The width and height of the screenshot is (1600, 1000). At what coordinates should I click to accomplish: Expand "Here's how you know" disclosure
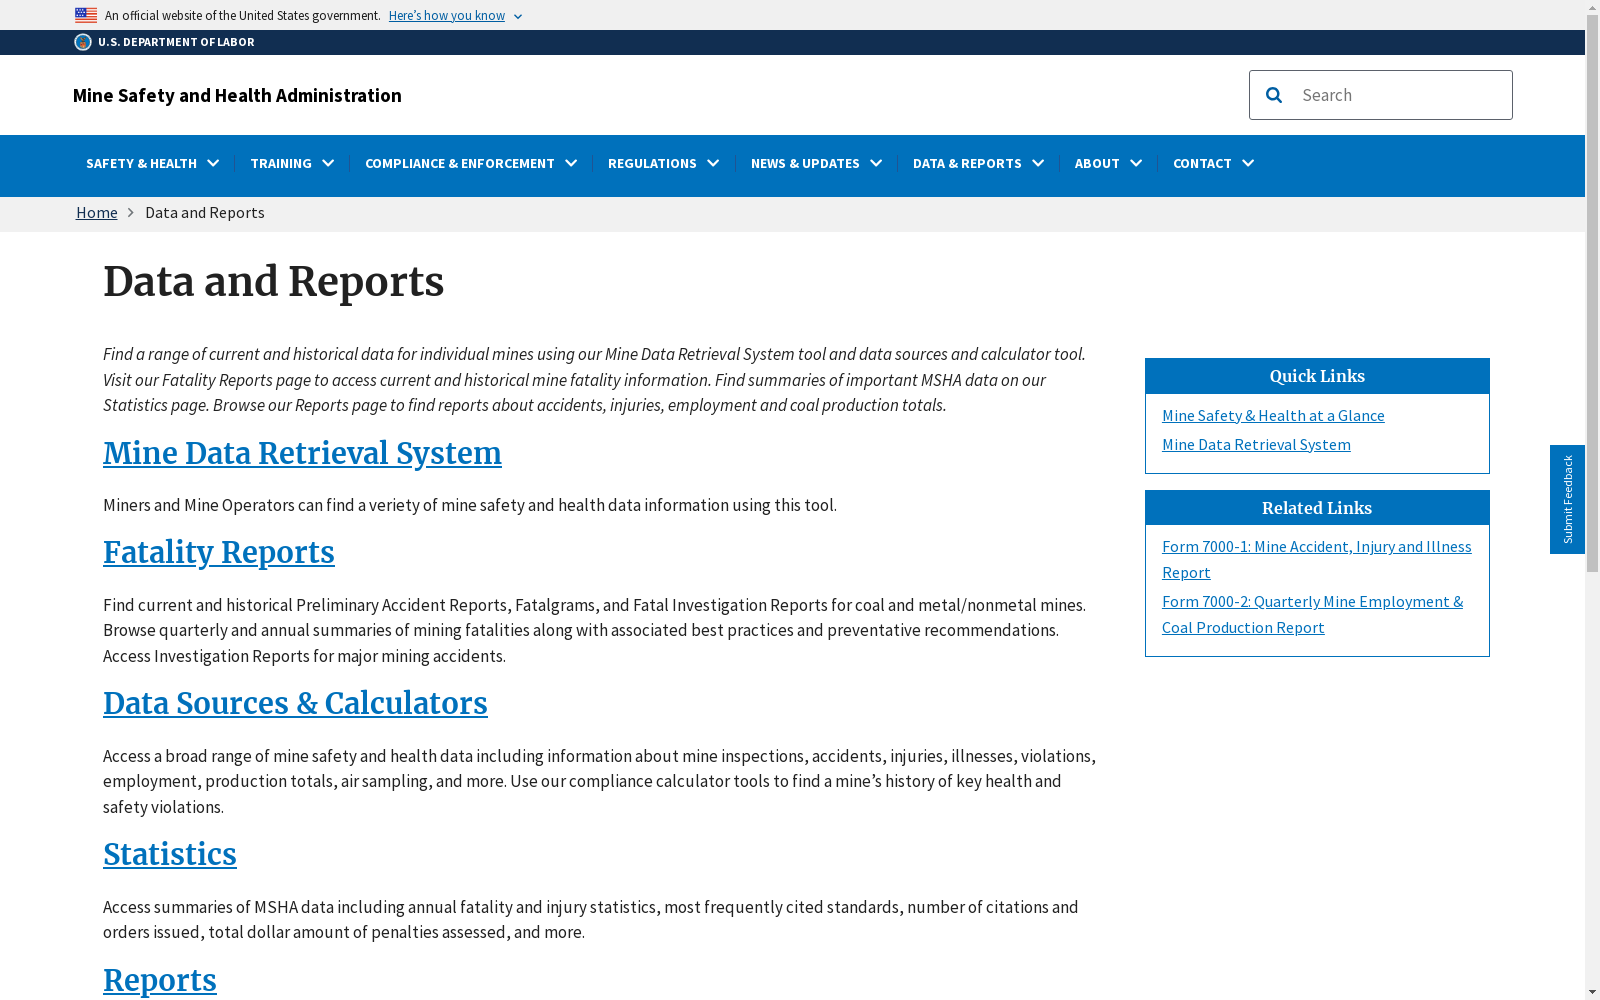click(x=455, y=16)
